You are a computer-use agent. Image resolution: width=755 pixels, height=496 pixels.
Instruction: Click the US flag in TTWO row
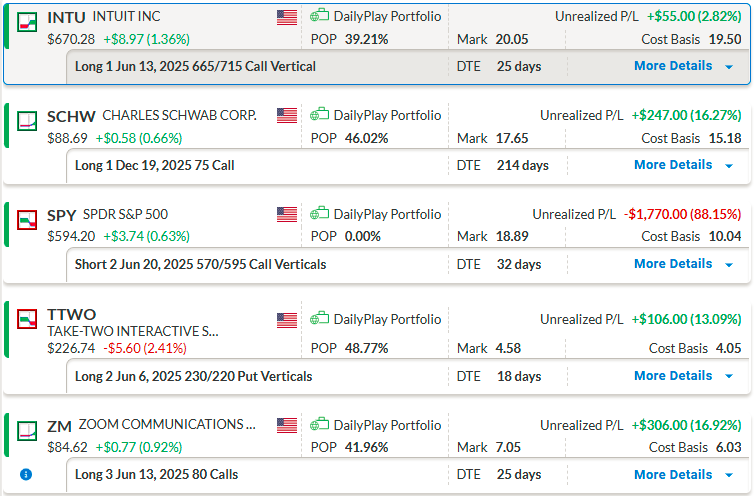point(287,320)
